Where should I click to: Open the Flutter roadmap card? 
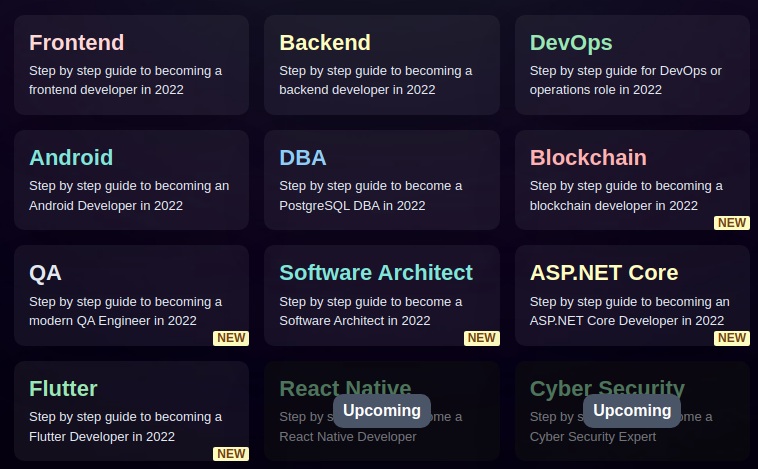point(131,411)
